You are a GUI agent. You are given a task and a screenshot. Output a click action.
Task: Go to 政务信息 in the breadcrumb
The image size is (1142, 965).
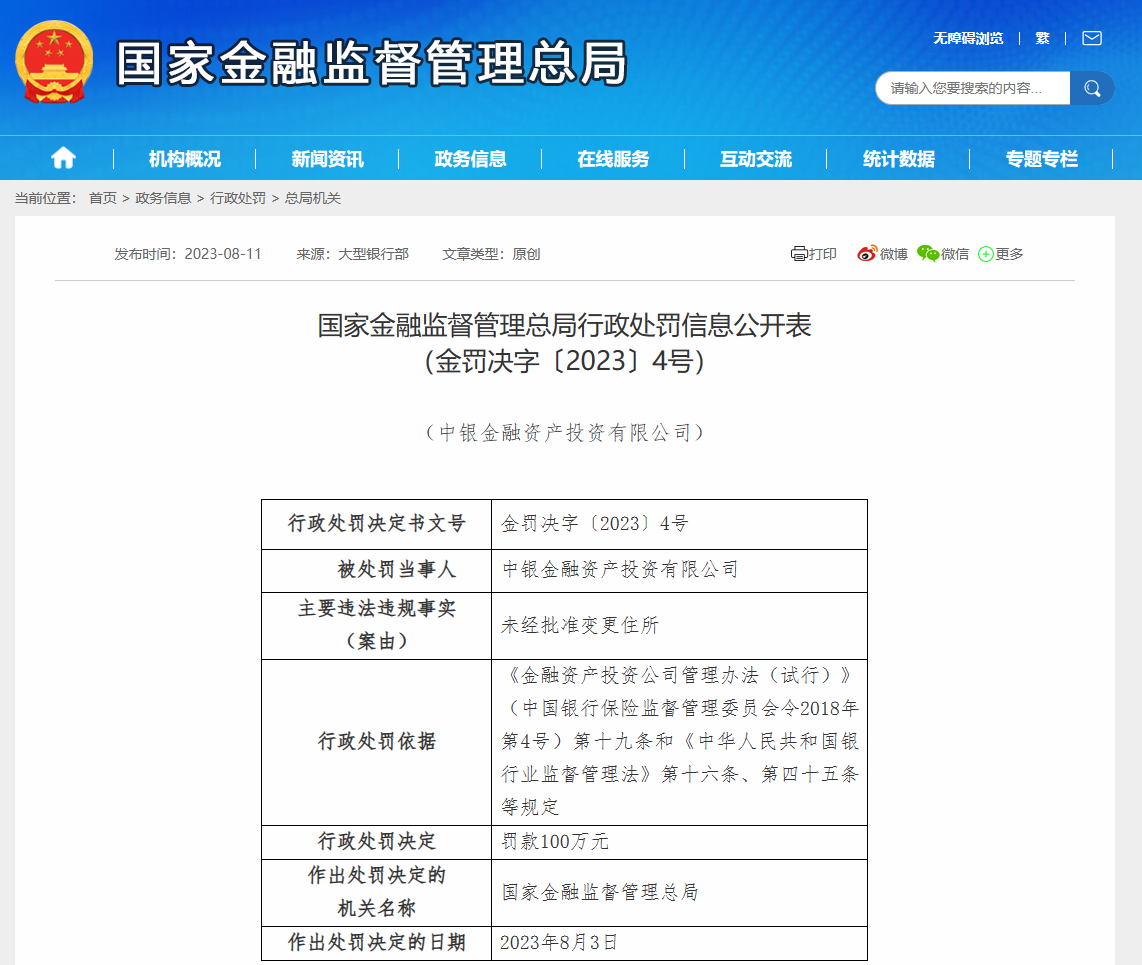point(163,198)
